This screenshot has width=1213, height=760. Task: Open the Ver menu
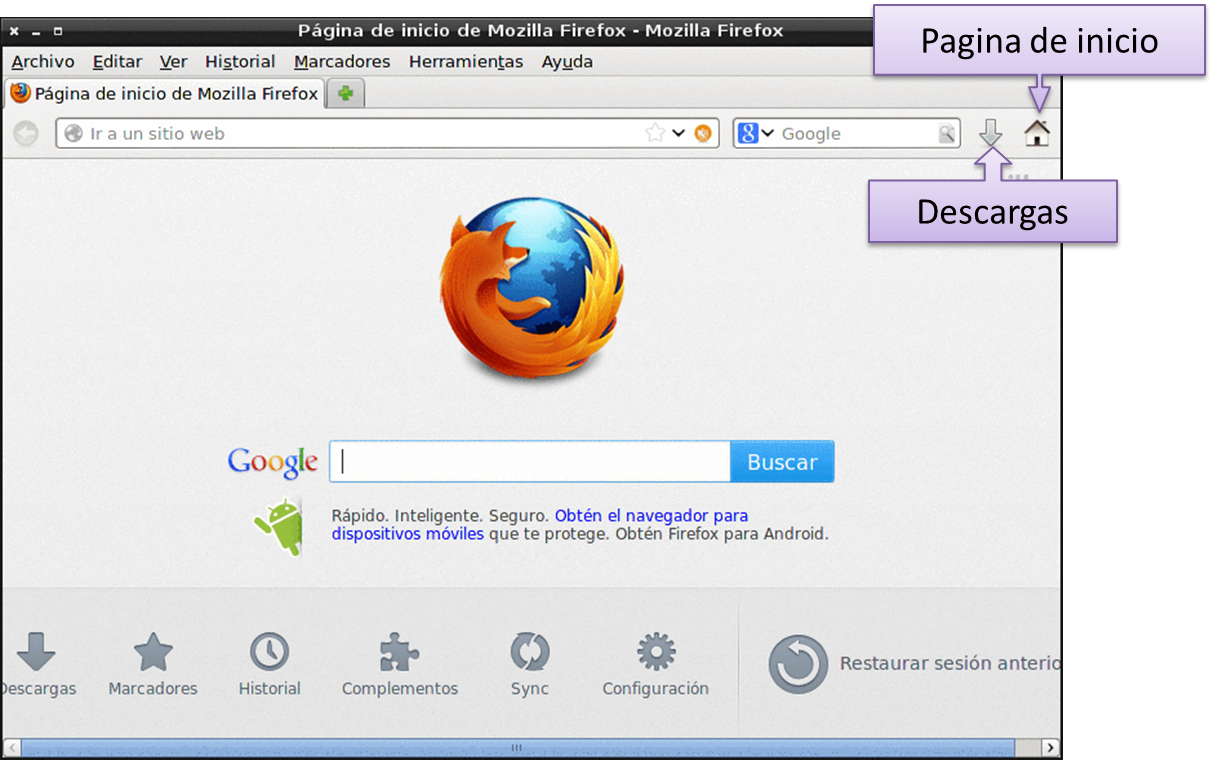[x=173, y=61]
